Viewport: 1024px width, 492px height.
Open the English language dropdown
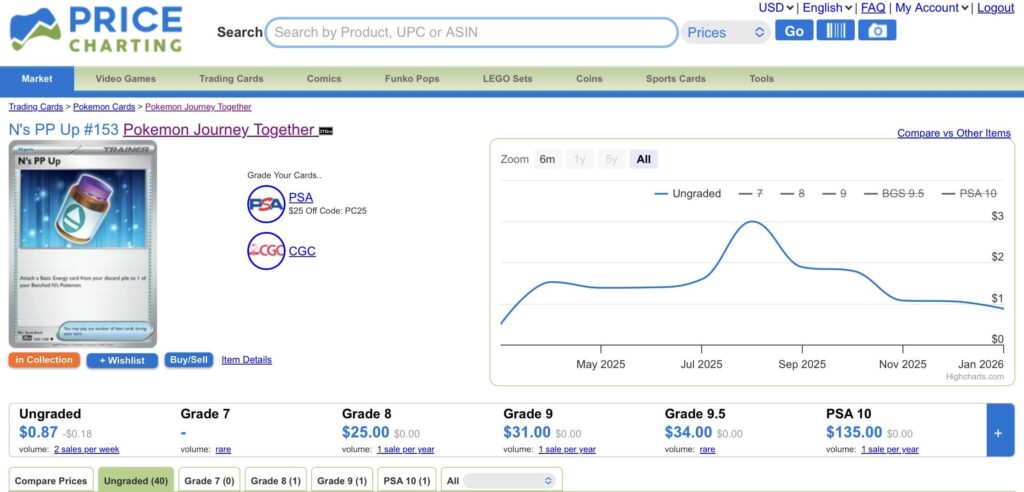pyautogui.click(x=827, y=8)
